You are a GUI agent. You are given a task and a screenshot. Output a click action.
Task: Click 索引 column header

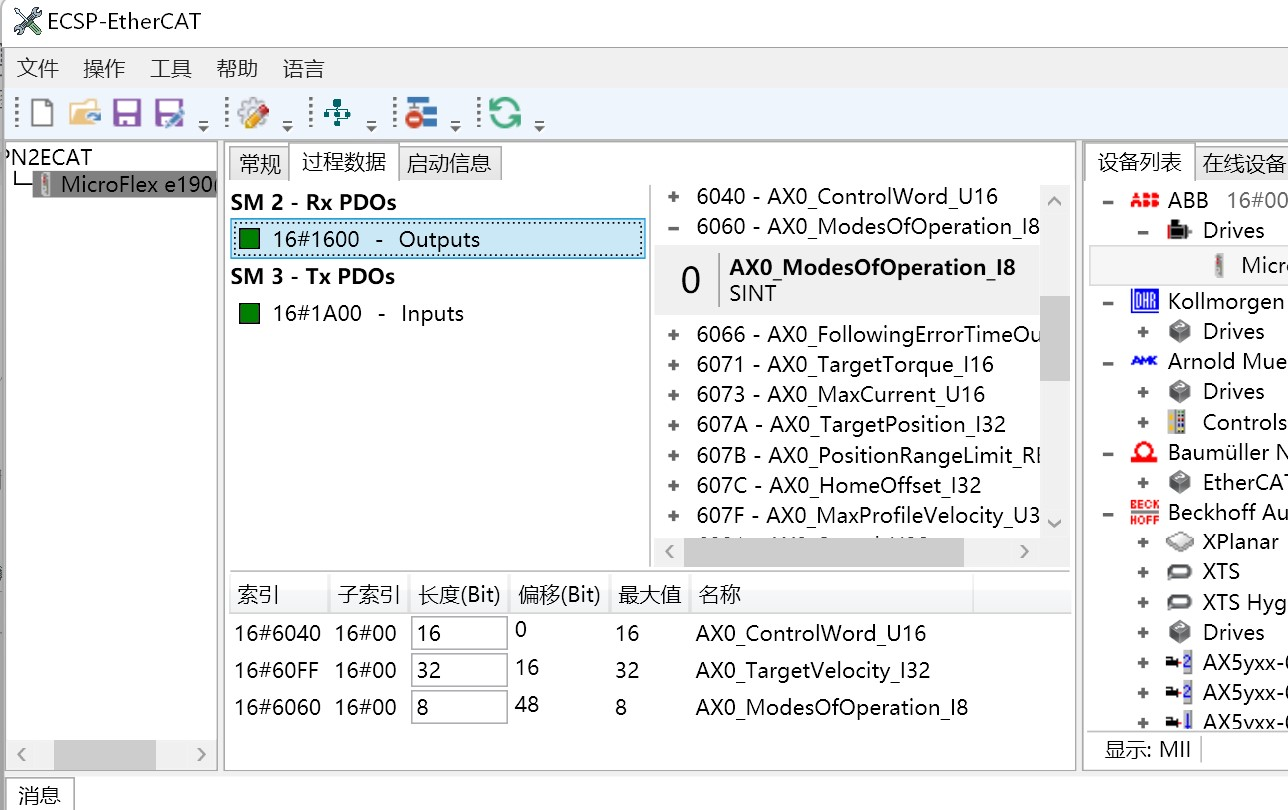[279, 594]
